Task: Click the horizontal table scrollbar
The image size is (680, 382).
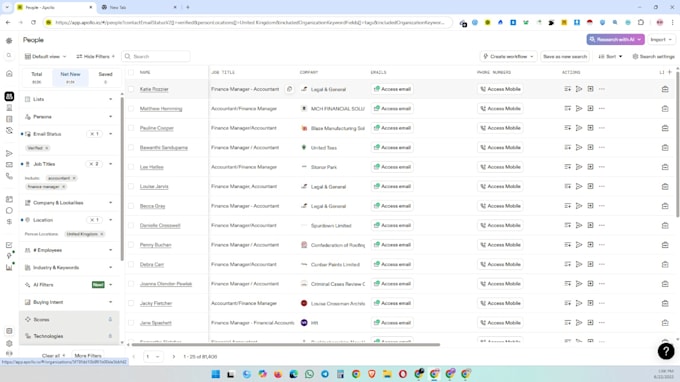Action: pyautogui.click(x=285, y=345)
